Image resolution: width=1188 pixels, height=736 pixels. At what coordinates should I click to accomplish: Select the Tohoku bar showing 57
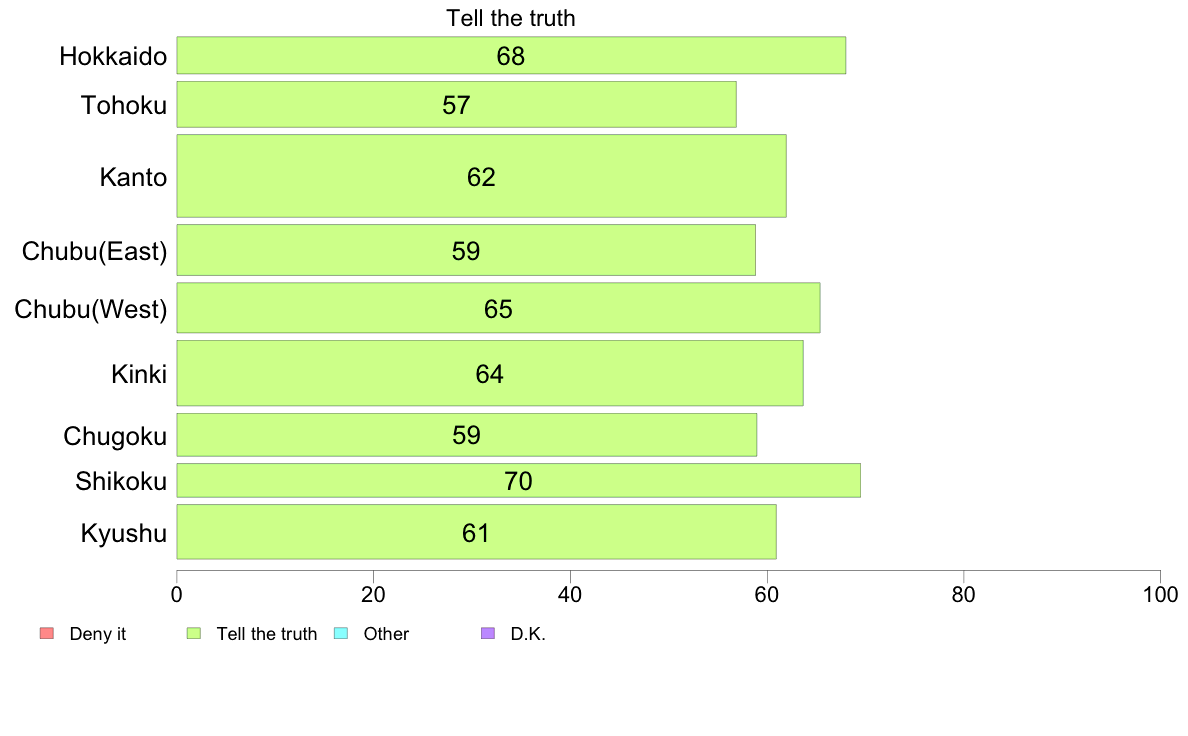pos(457,105)
